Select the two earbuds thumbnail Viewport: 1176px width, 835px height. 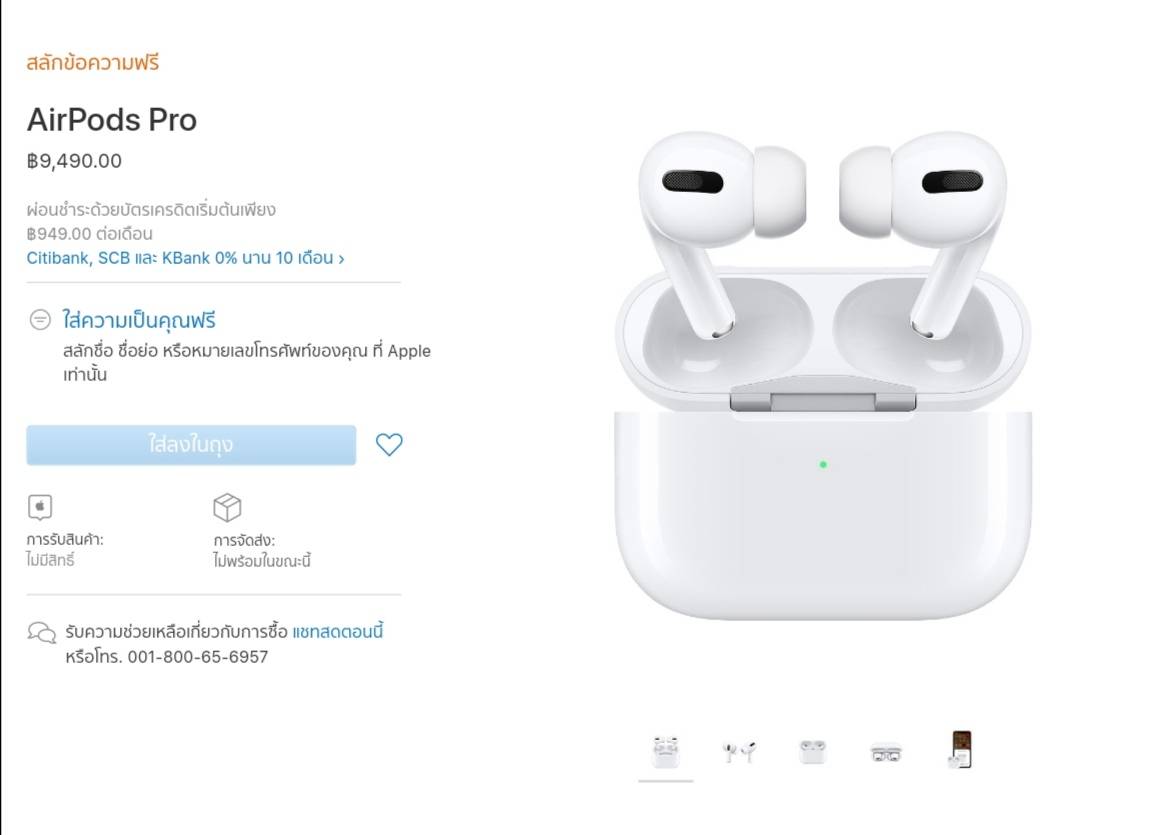tap(739, 751)
